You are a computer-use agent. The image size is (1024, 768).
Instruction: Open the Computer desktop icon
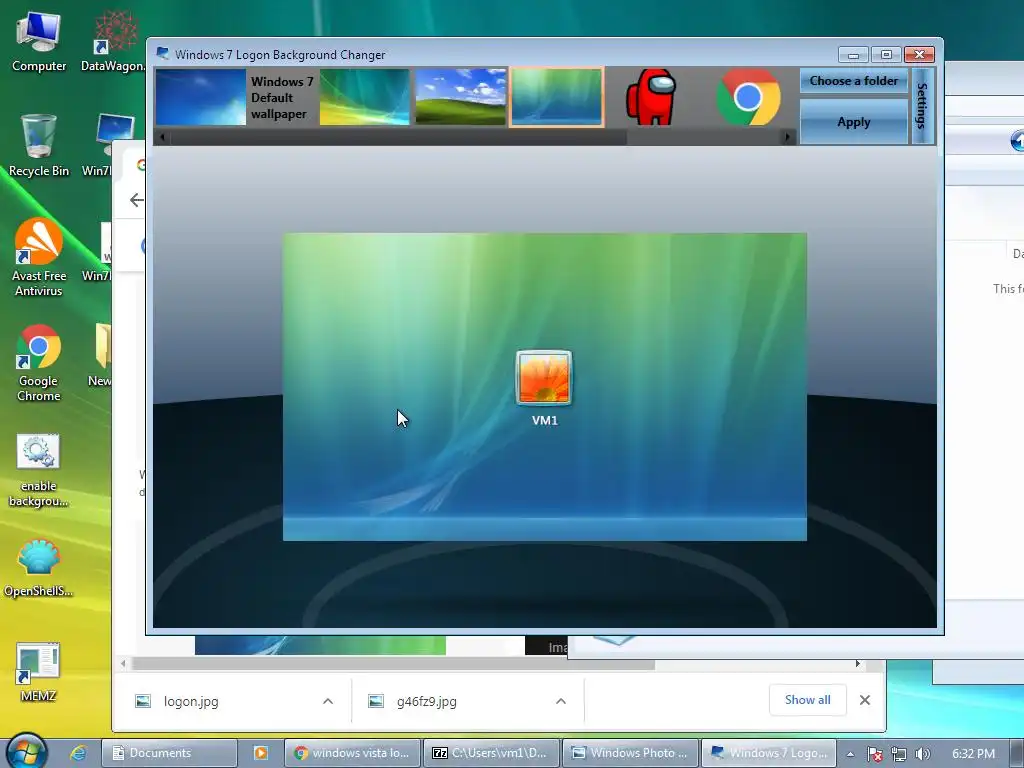tap(39, 42)
